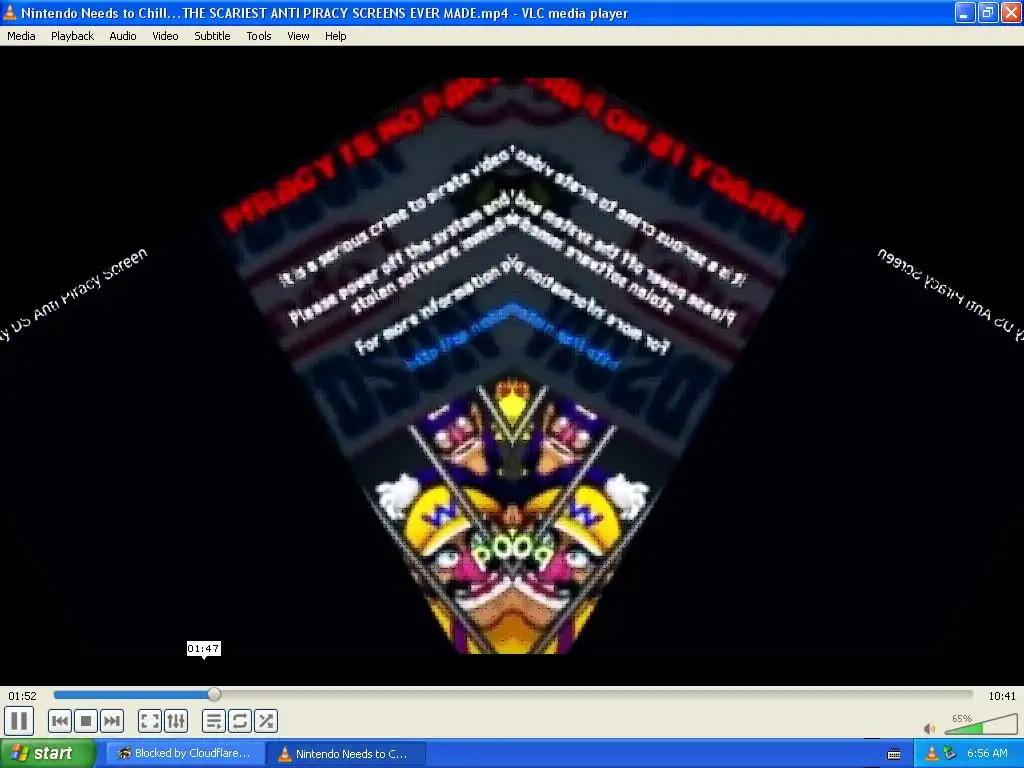Click the video display area
The width and height of the screenshot is (1024, 768).
pos(512,366)
